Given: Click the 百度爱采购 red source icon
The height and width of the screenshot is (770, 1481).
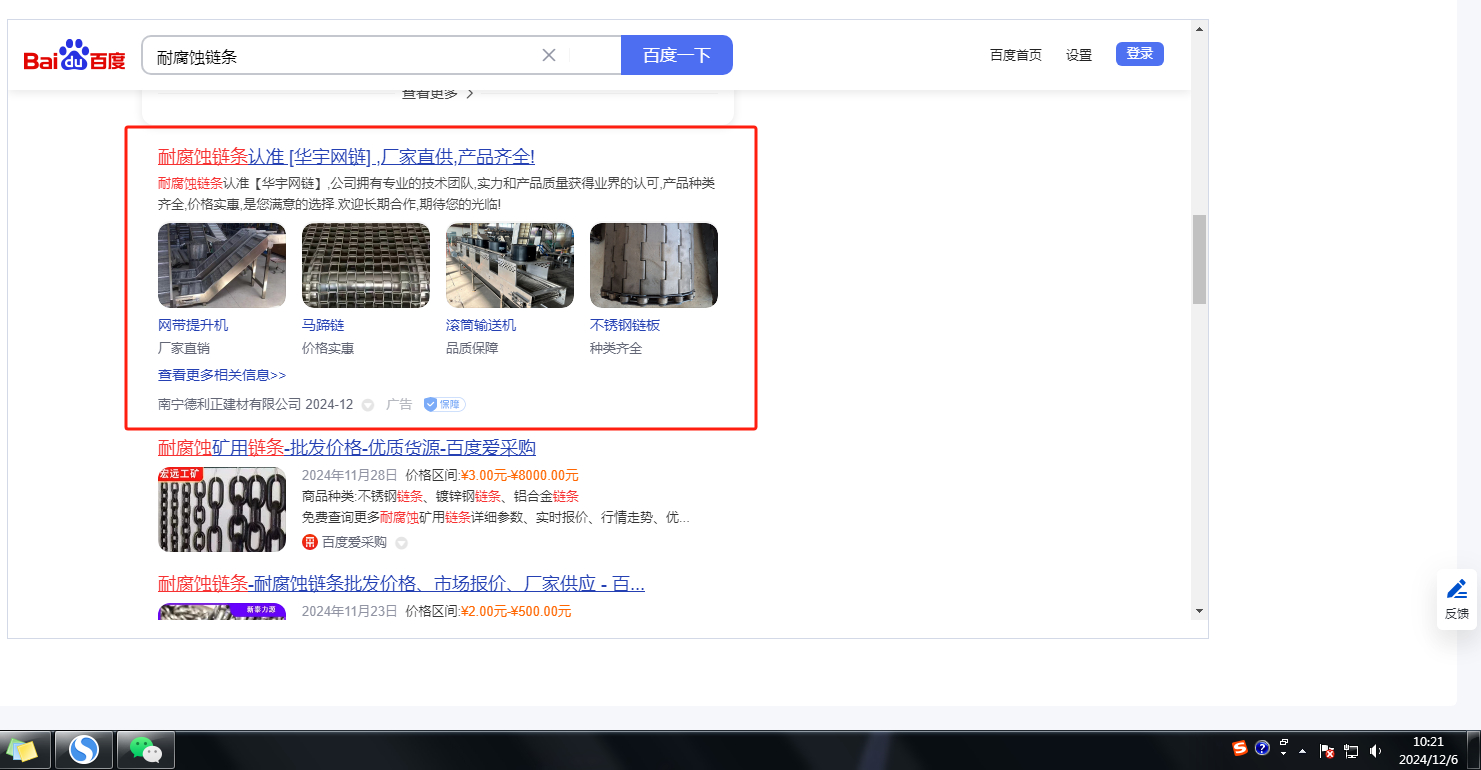Looking at the screenshot, I should tap(310, 542).
